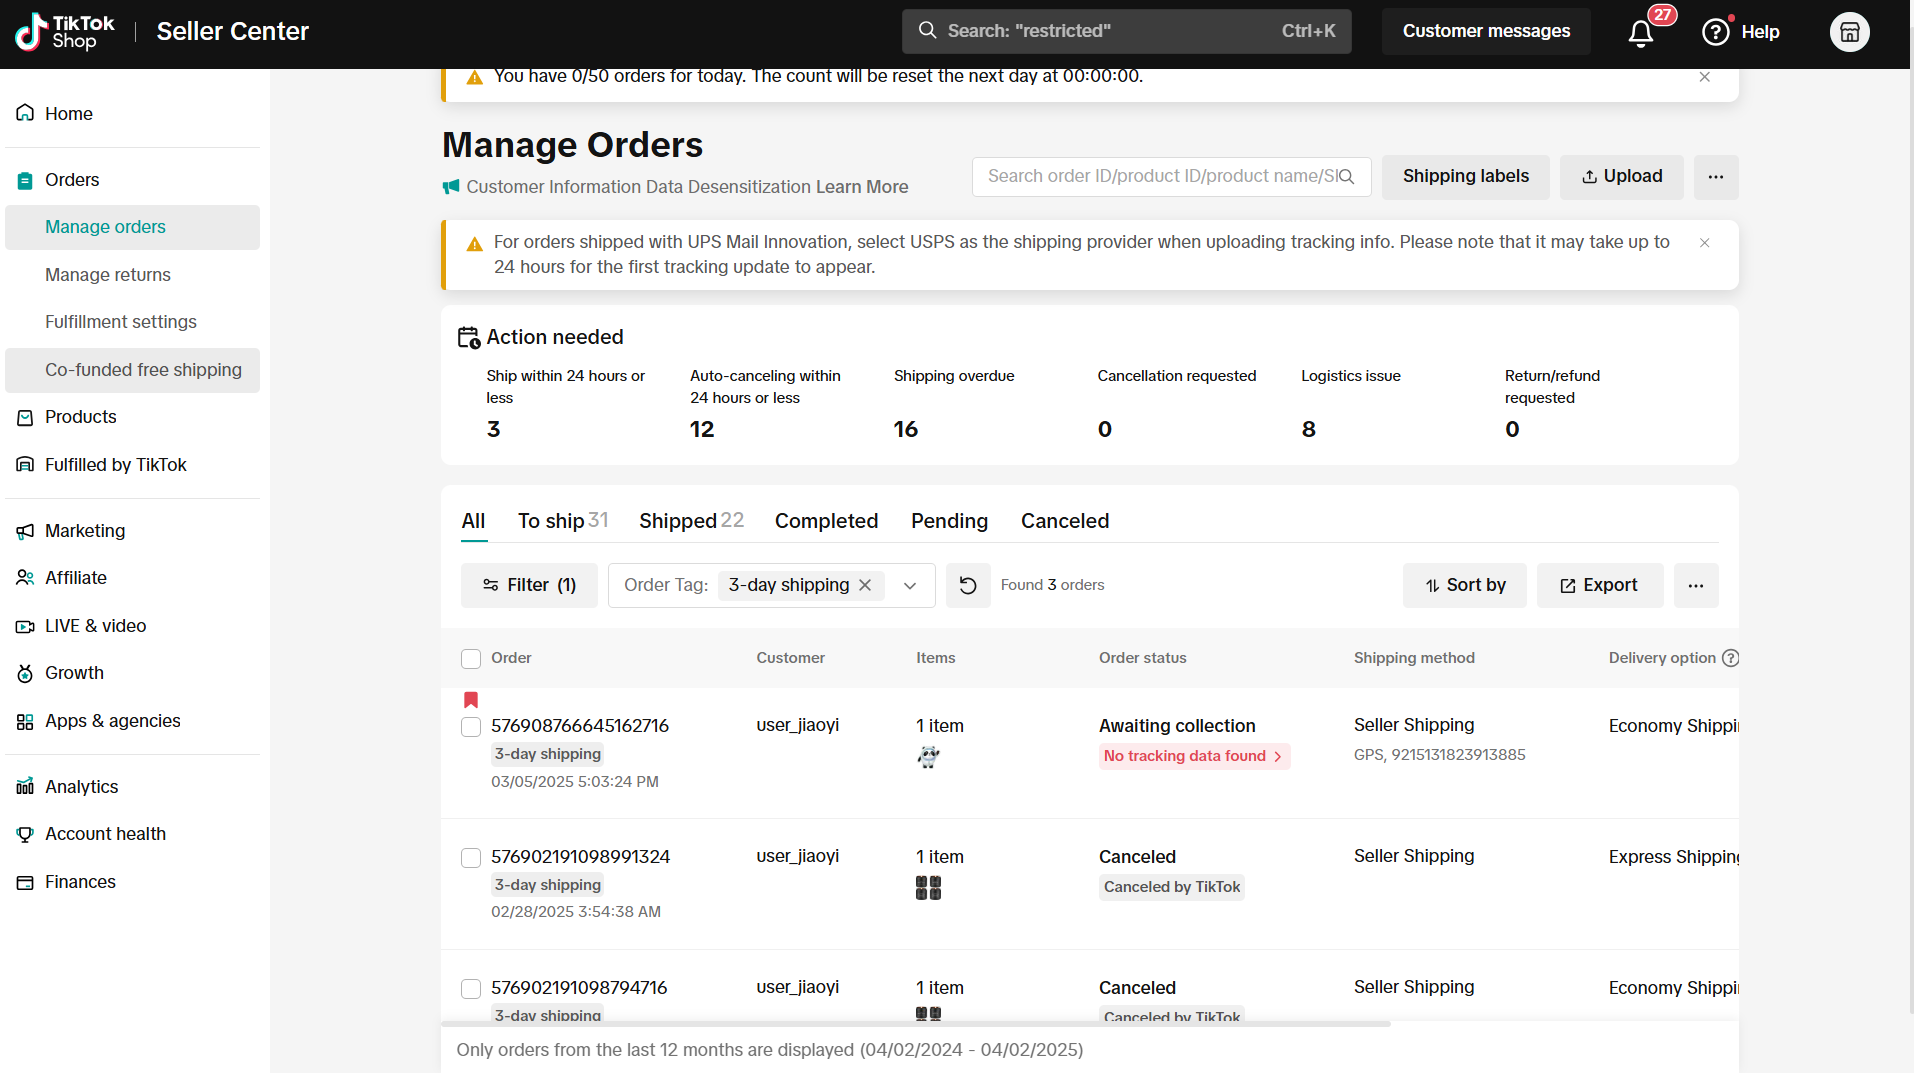The width and height of the screenshot is (1914, 1073).
Task: Click the red bookmark flag on first order
Action: pyautogui.click(x=471, y=700)
